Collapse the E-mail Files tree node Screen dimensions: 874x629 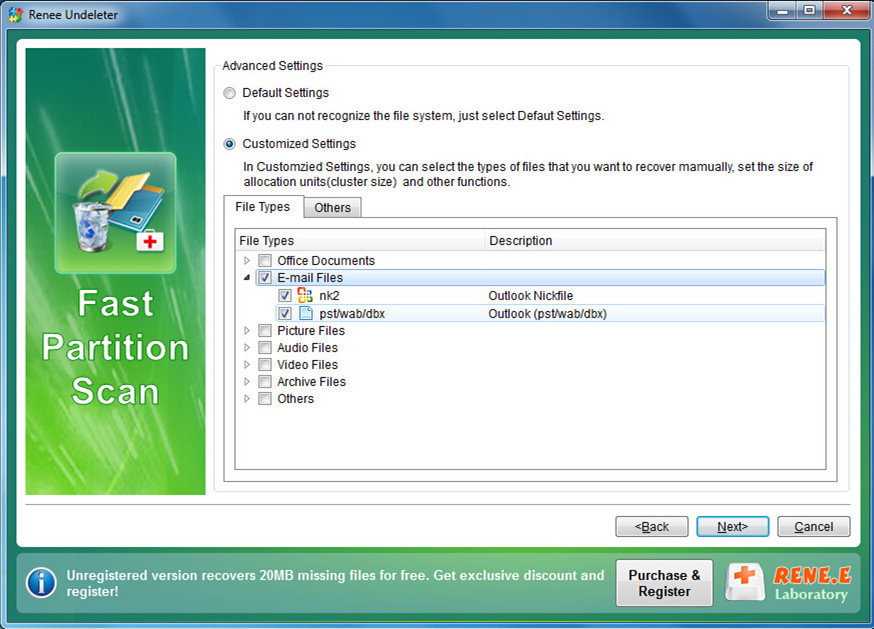[x=247, y=278]
